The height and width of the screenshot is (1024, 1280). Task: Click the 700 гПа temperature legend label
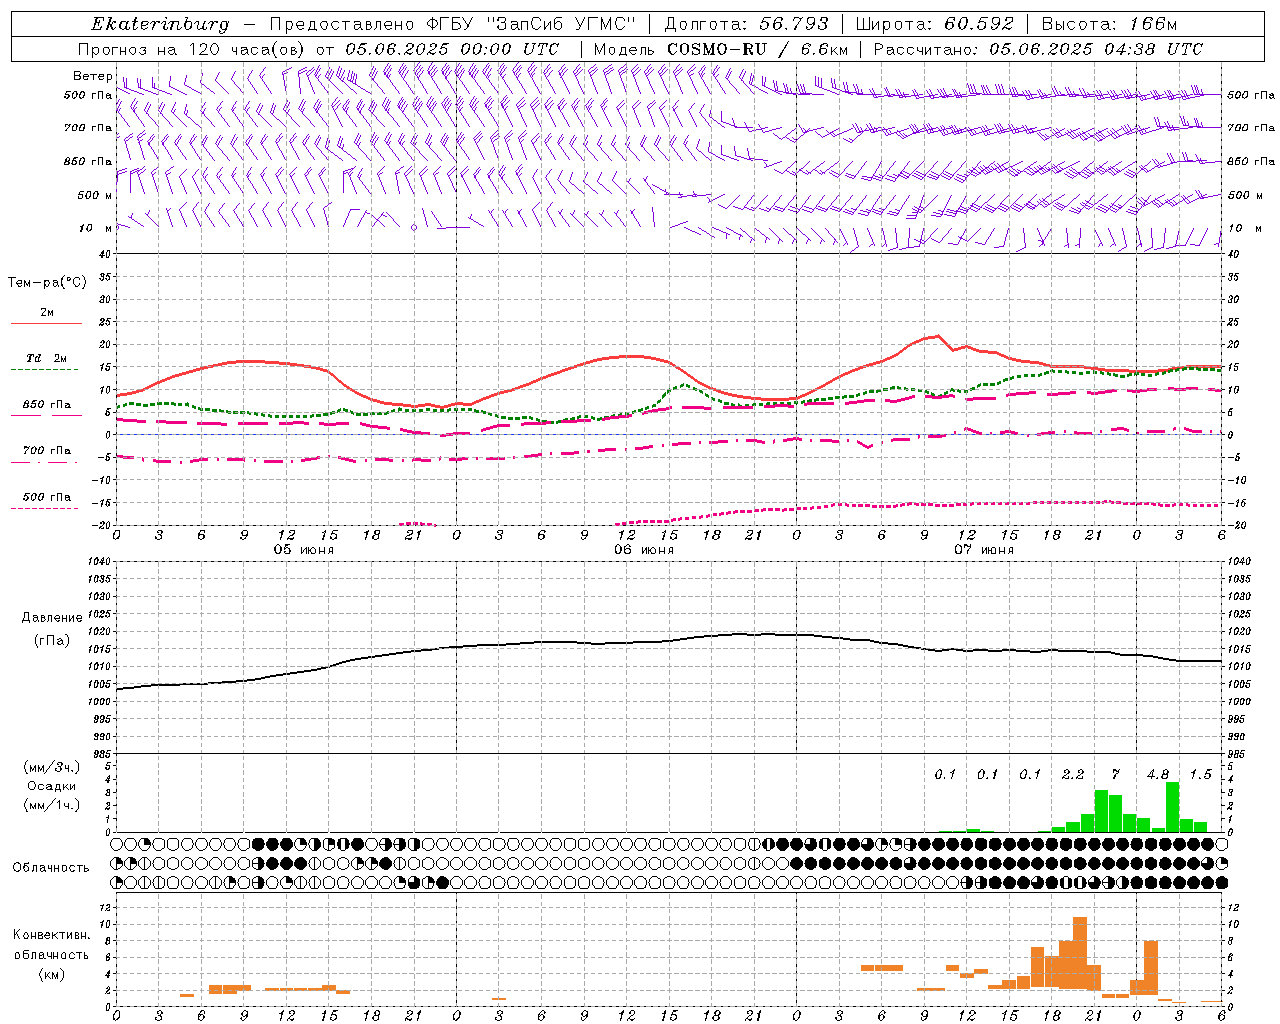(47, 451)
